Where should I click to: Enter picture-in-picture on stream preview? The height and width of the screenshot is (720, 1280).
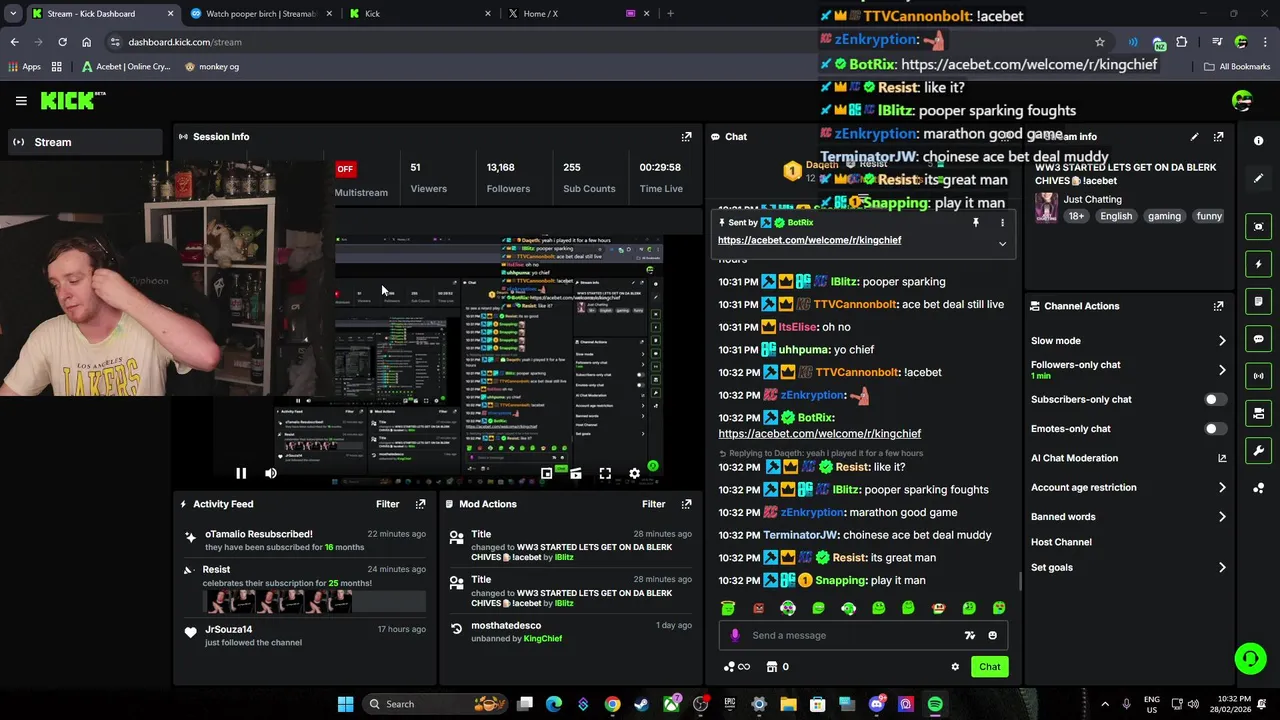pos(547,474)
